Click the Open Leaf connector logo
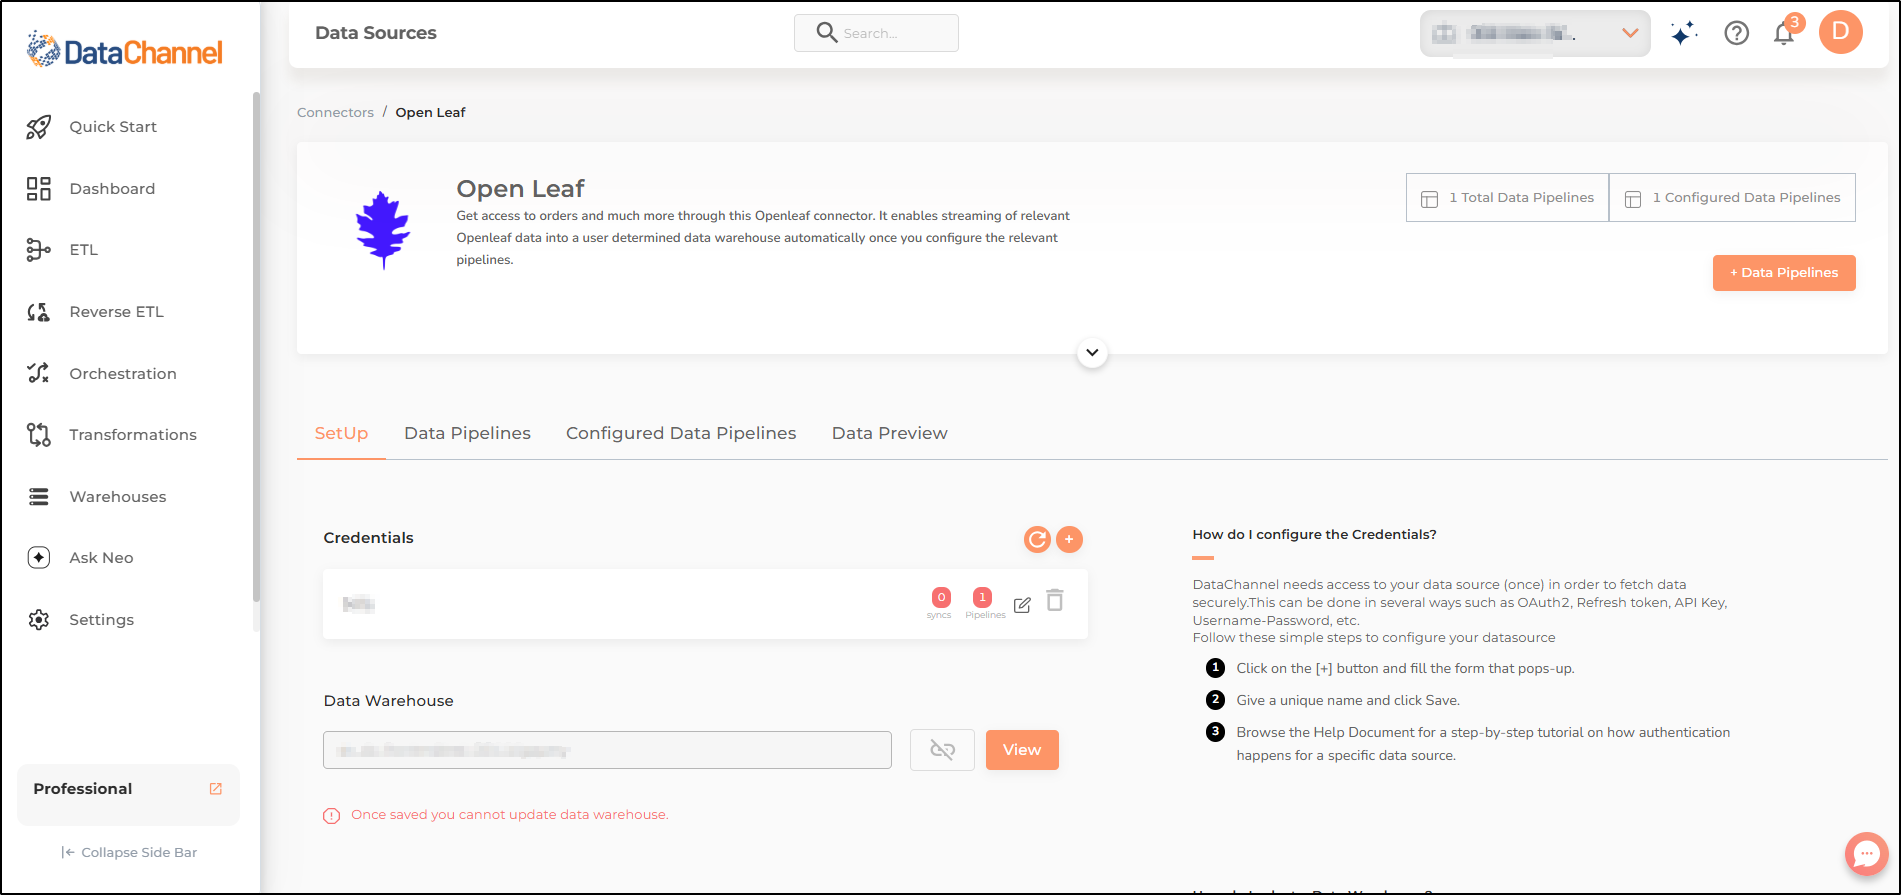The height and width of the screenshot is (895, 1901). click(383, 230)
